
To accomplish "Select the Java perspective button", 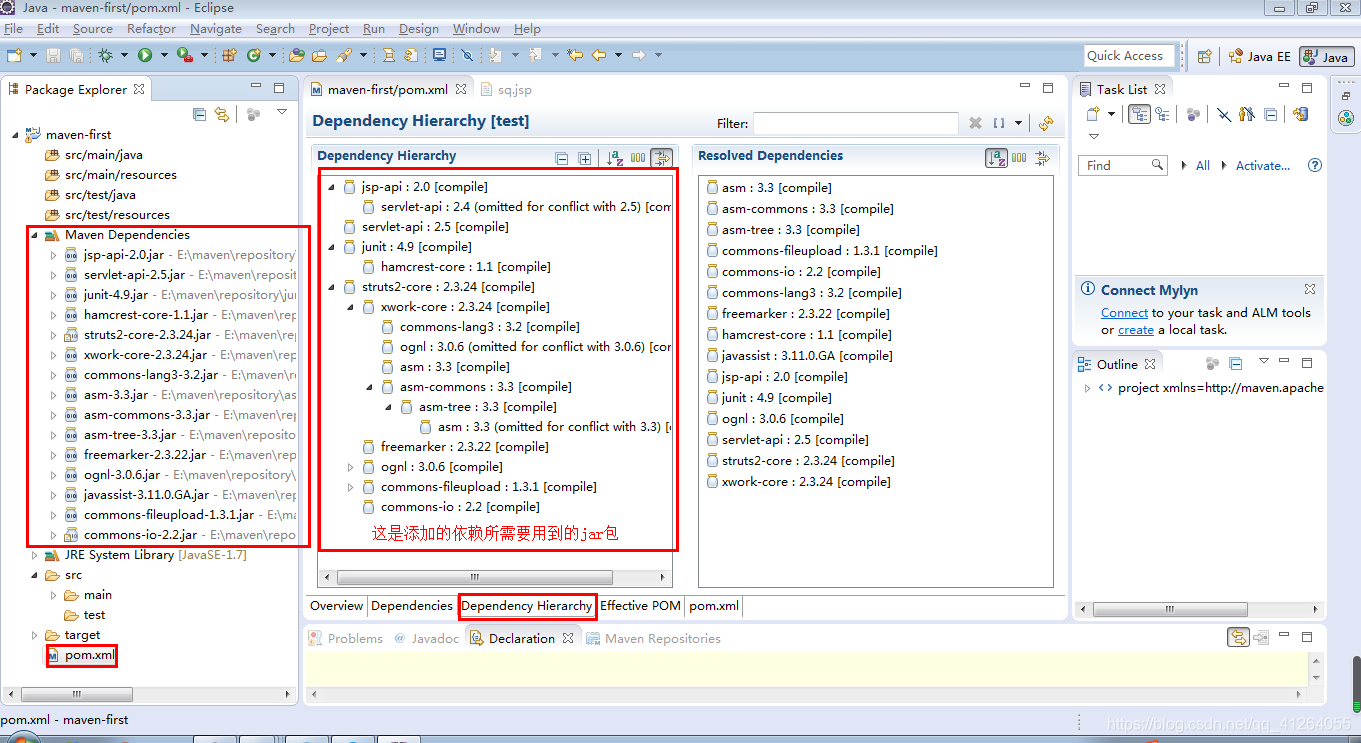I will click(1327, 56).
